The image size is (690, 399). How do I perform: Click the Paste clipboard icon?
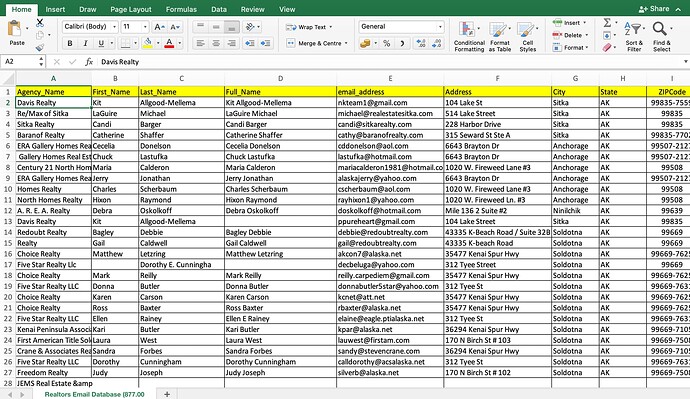[x=15, y=29]
